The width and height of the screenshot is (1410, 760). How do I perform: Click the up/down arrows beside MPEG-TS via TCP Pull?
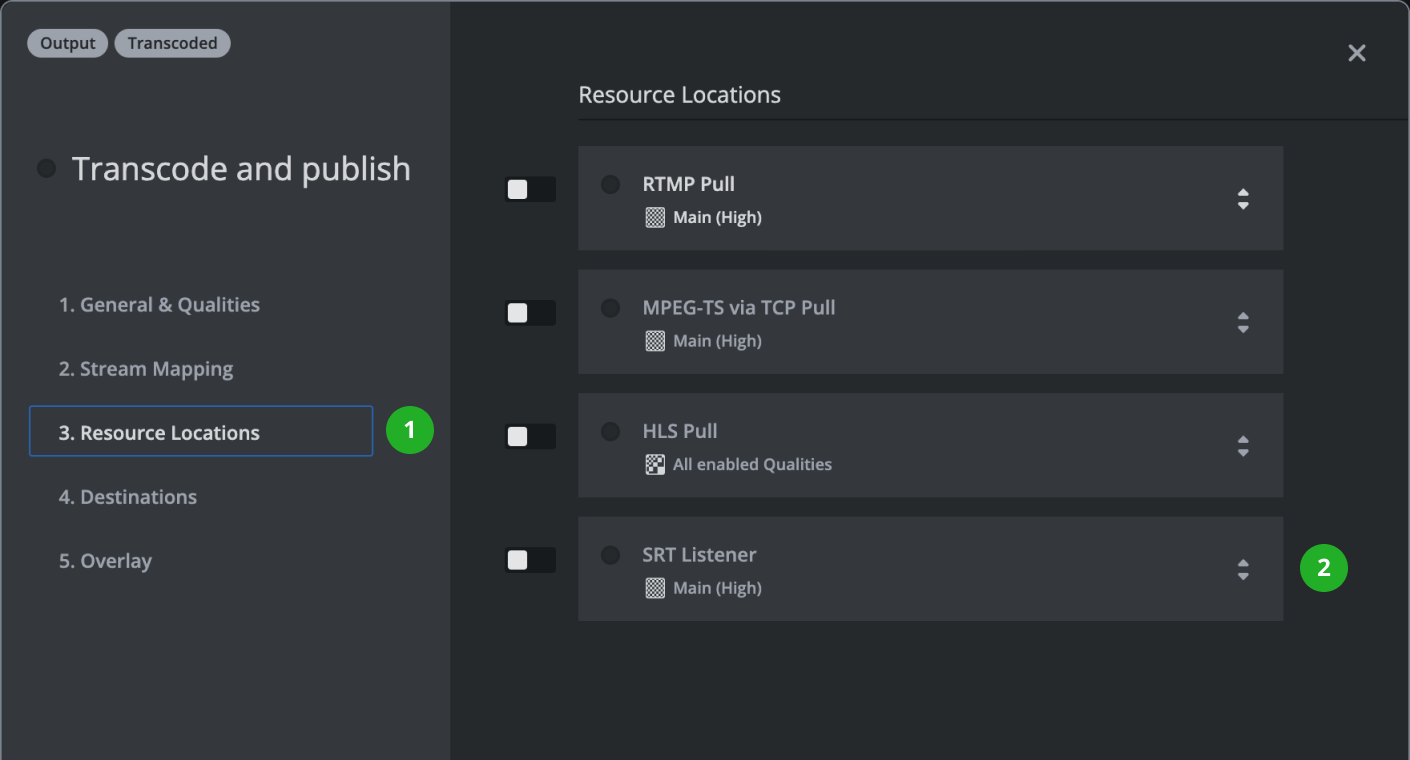pyautogui.click(x=1243, y=323)
